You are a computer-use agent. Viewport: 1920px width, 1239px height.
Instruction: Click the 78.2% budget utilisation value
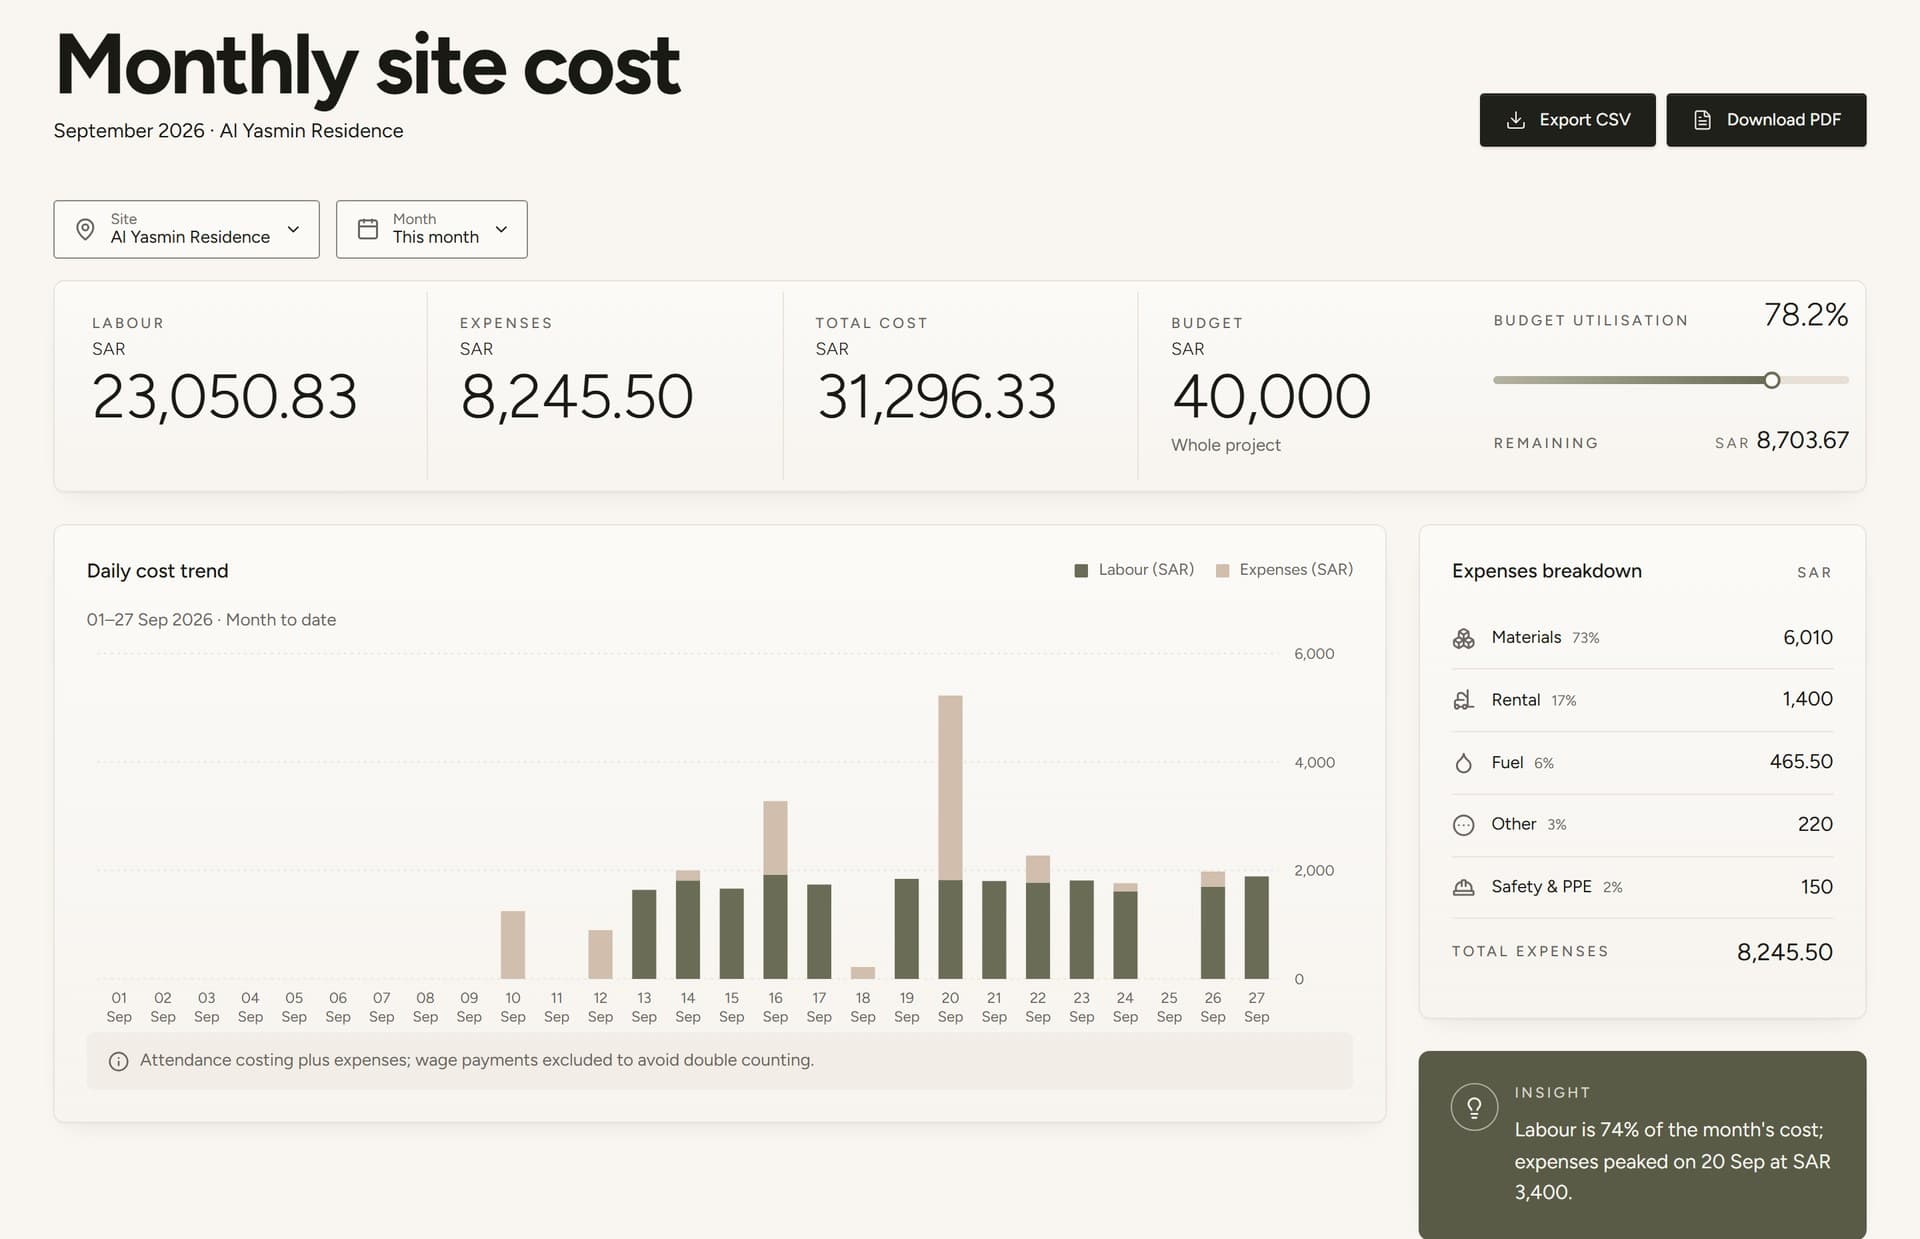coord(1806,315)
